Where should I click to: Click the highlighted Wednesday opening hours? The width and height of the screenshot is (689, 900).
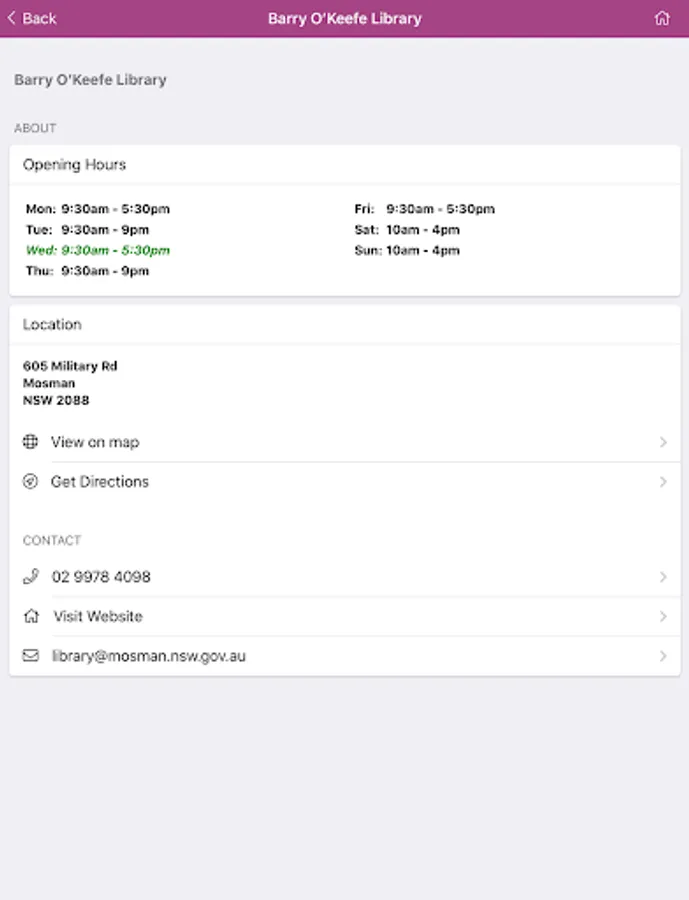pyautogui.click(x=98, y=250)
